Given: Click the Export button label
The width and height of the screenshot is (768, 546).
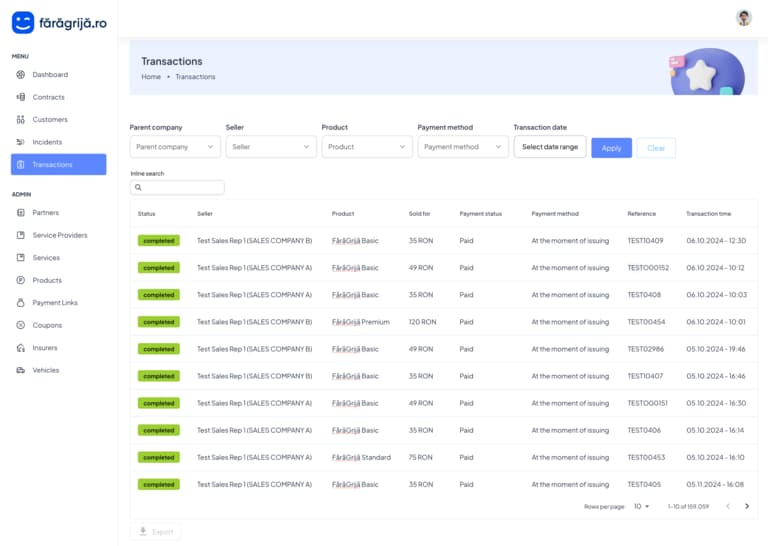Looking at the screenshot, I should coord(163,532).
